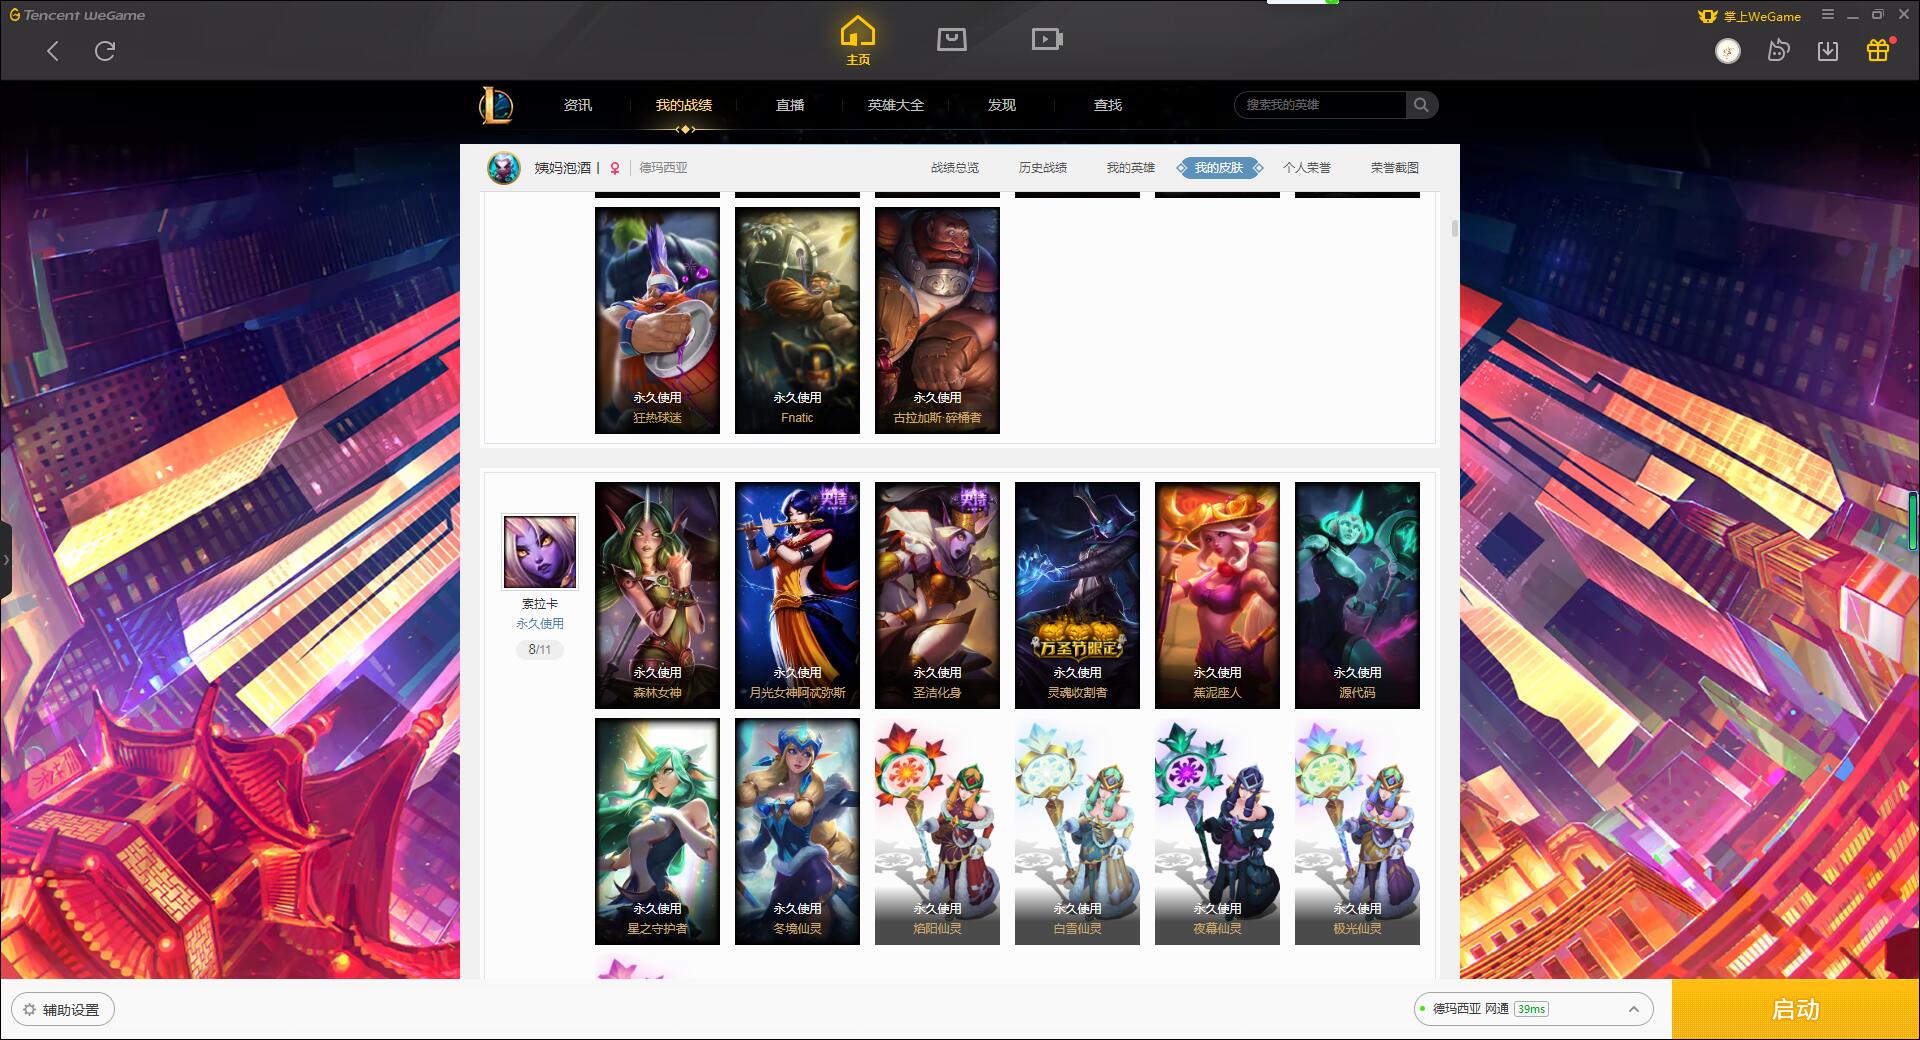Screen dimensions: 1920x1040
Task: Open 焰阳仙灵 chroma card
Action: [937, 831]
